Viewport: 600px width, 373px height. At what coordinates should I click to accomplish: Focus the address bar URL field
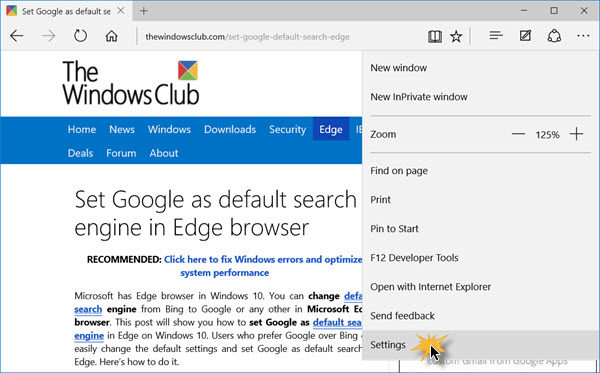point(247,37)
